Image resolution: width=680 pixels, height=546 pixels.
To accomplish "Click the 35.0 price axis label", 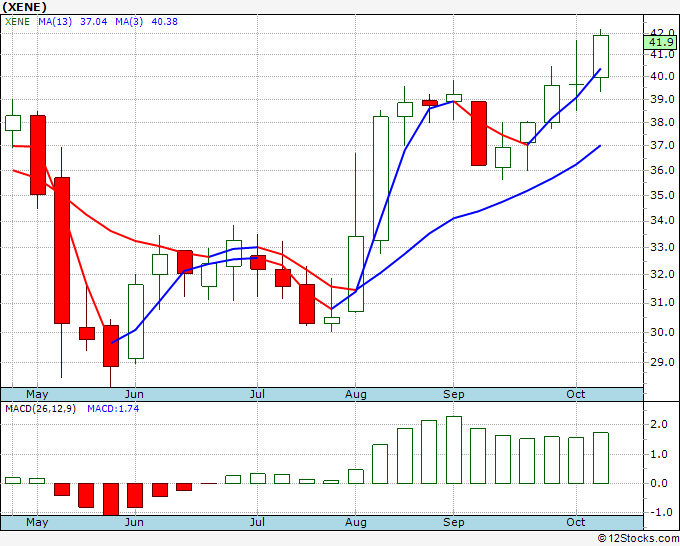I will tap(663, 196).
